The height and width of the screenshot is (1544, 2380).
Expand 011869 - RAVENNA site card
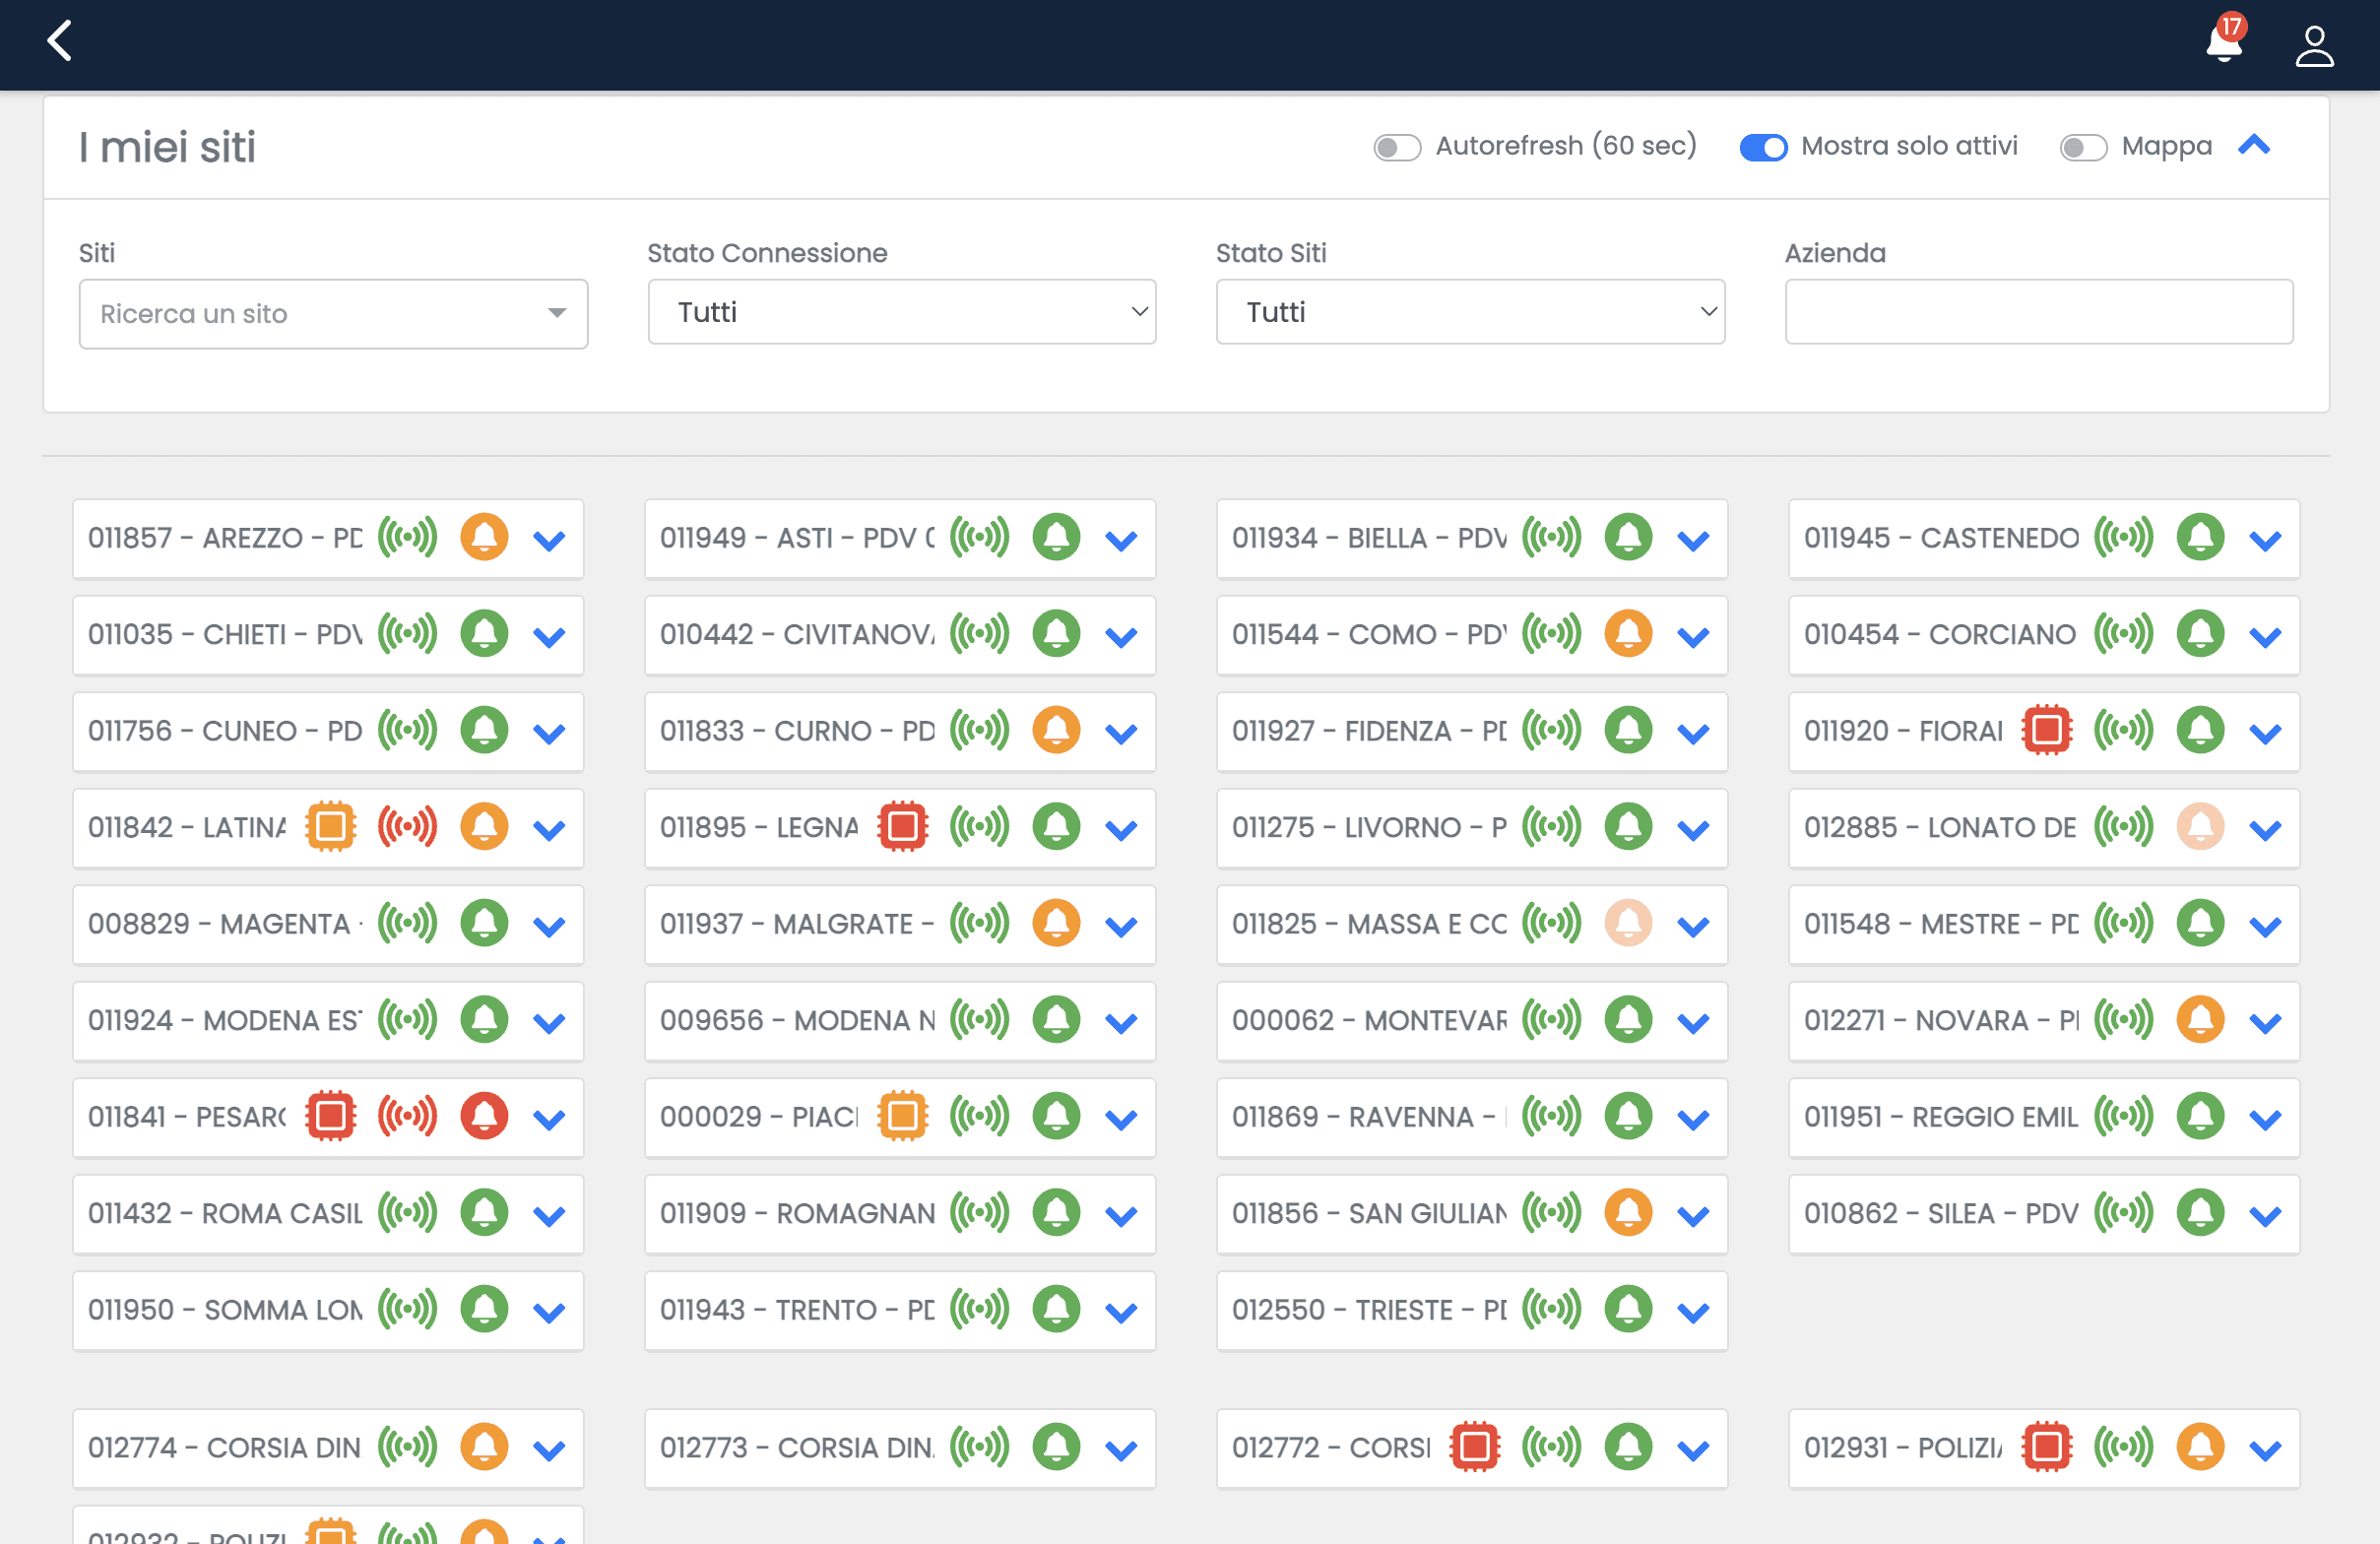coord(1693,1119)
